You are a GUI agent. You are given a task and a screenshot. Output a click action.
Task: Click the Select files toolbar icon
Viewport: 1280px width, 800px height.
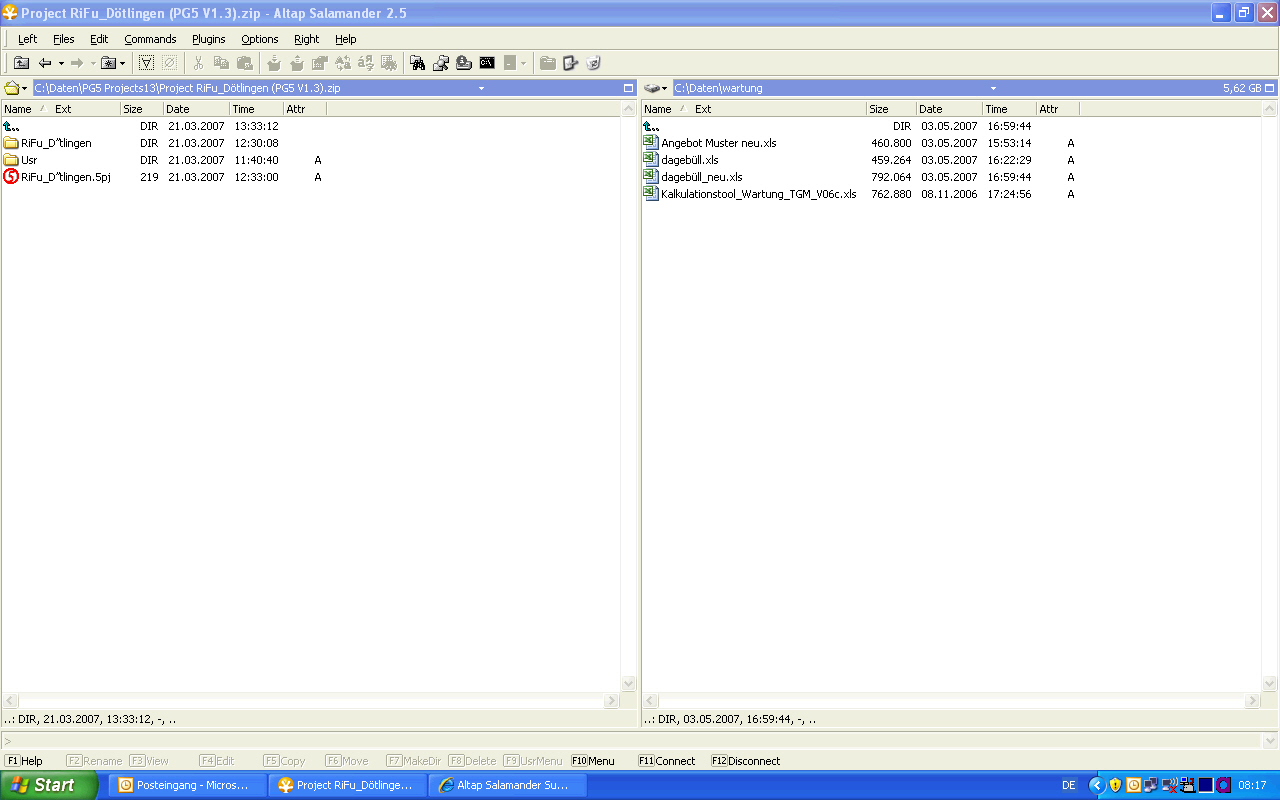click(x=146, y=63)
